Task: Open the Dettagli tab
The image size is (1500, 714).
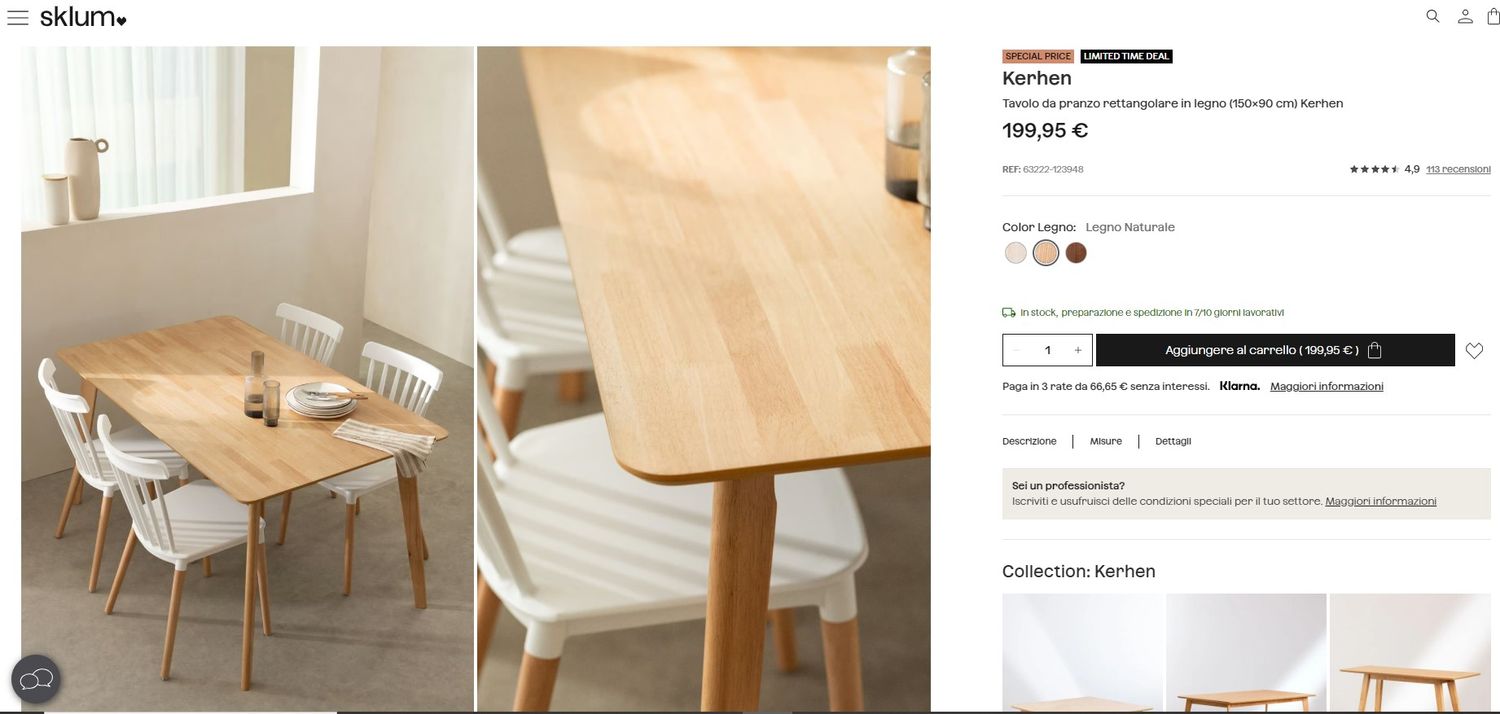Action: [x=1173, y=441]
